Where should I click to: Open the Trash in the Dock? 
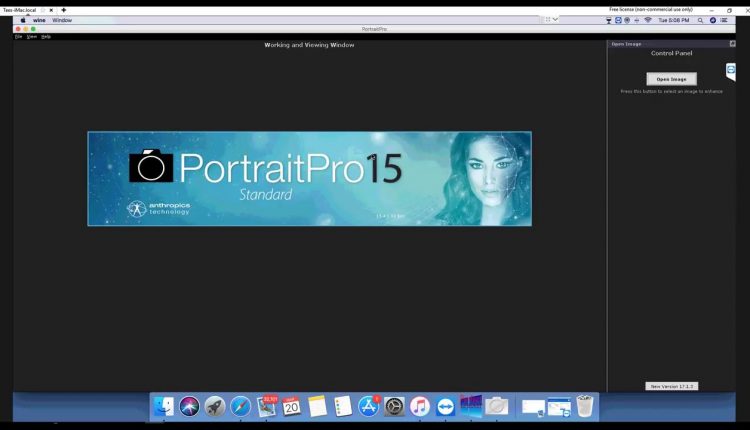(585, 406)
